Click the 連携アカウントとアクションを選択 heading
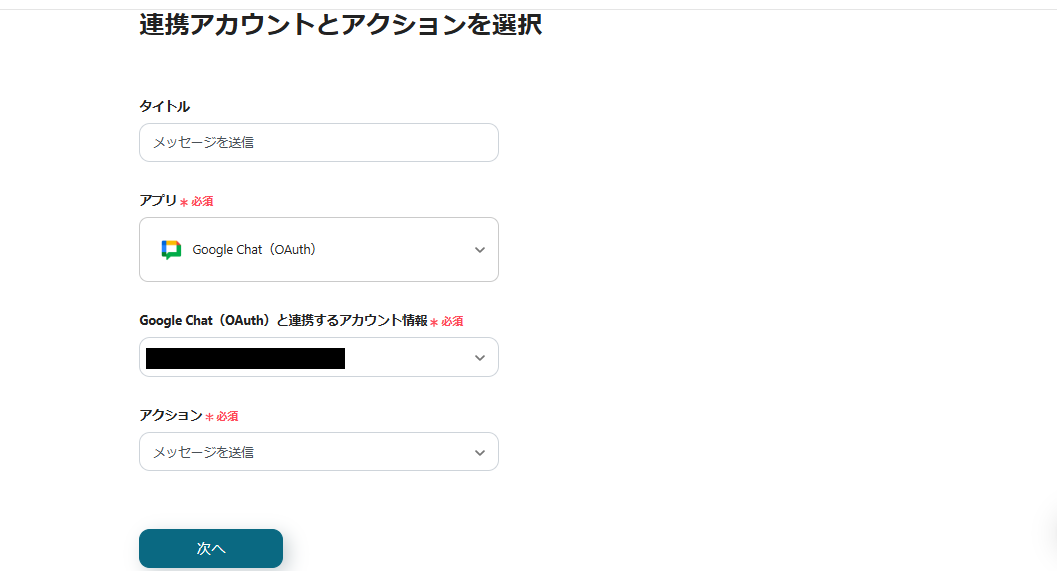Viewport: 1057px width, 571px height. [x=340, y=25]
